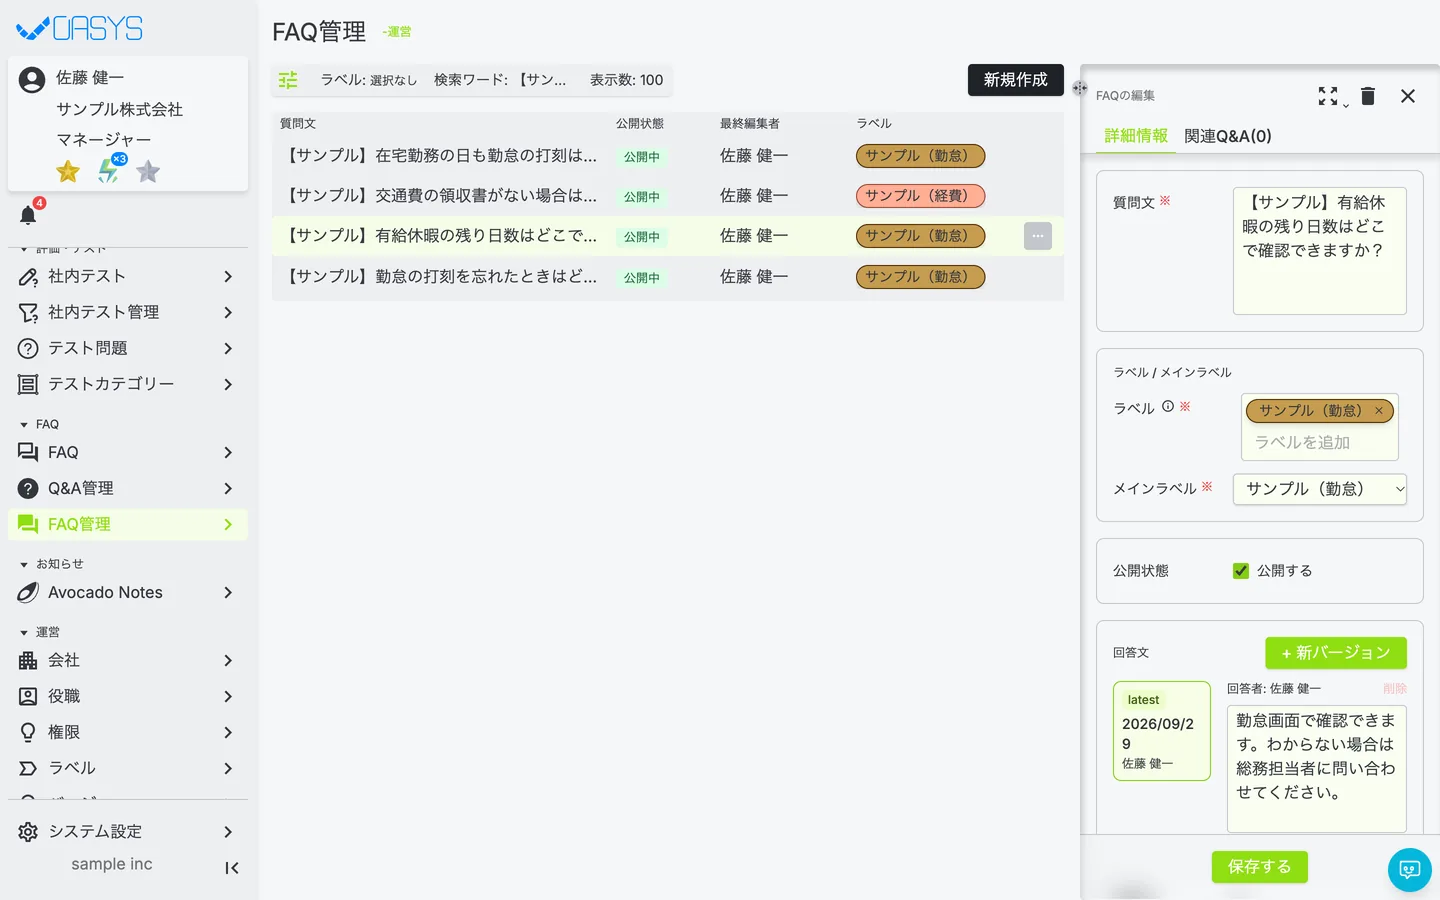Add a 新バージョン answer
1440x900 pixels.
[x=1336, y=653]
